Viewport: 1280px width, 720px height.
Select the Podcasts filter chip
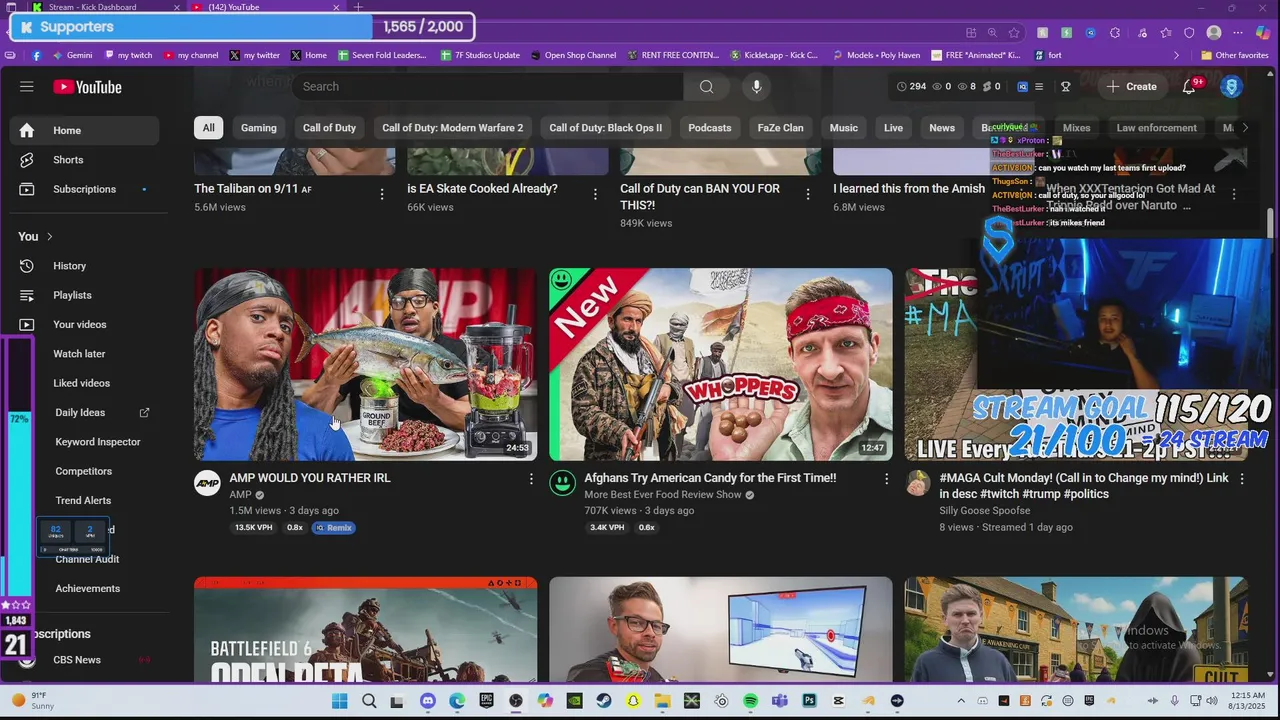tap(709, 128)
